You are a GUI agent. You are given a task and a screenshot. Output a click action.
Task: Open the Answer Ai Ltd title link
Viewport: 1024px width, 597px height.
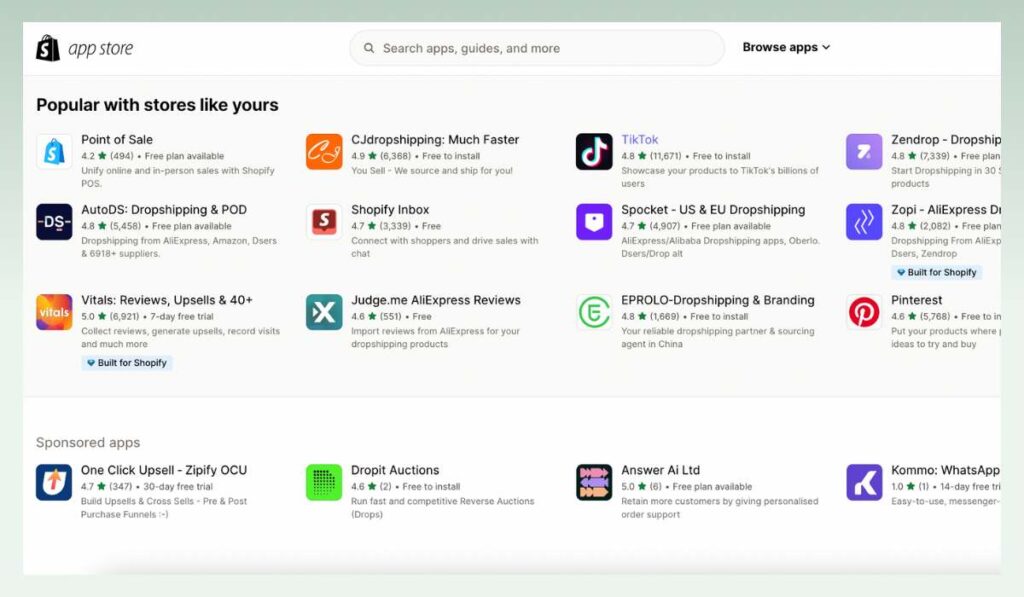pyautogui.click(x=660, y=470)
